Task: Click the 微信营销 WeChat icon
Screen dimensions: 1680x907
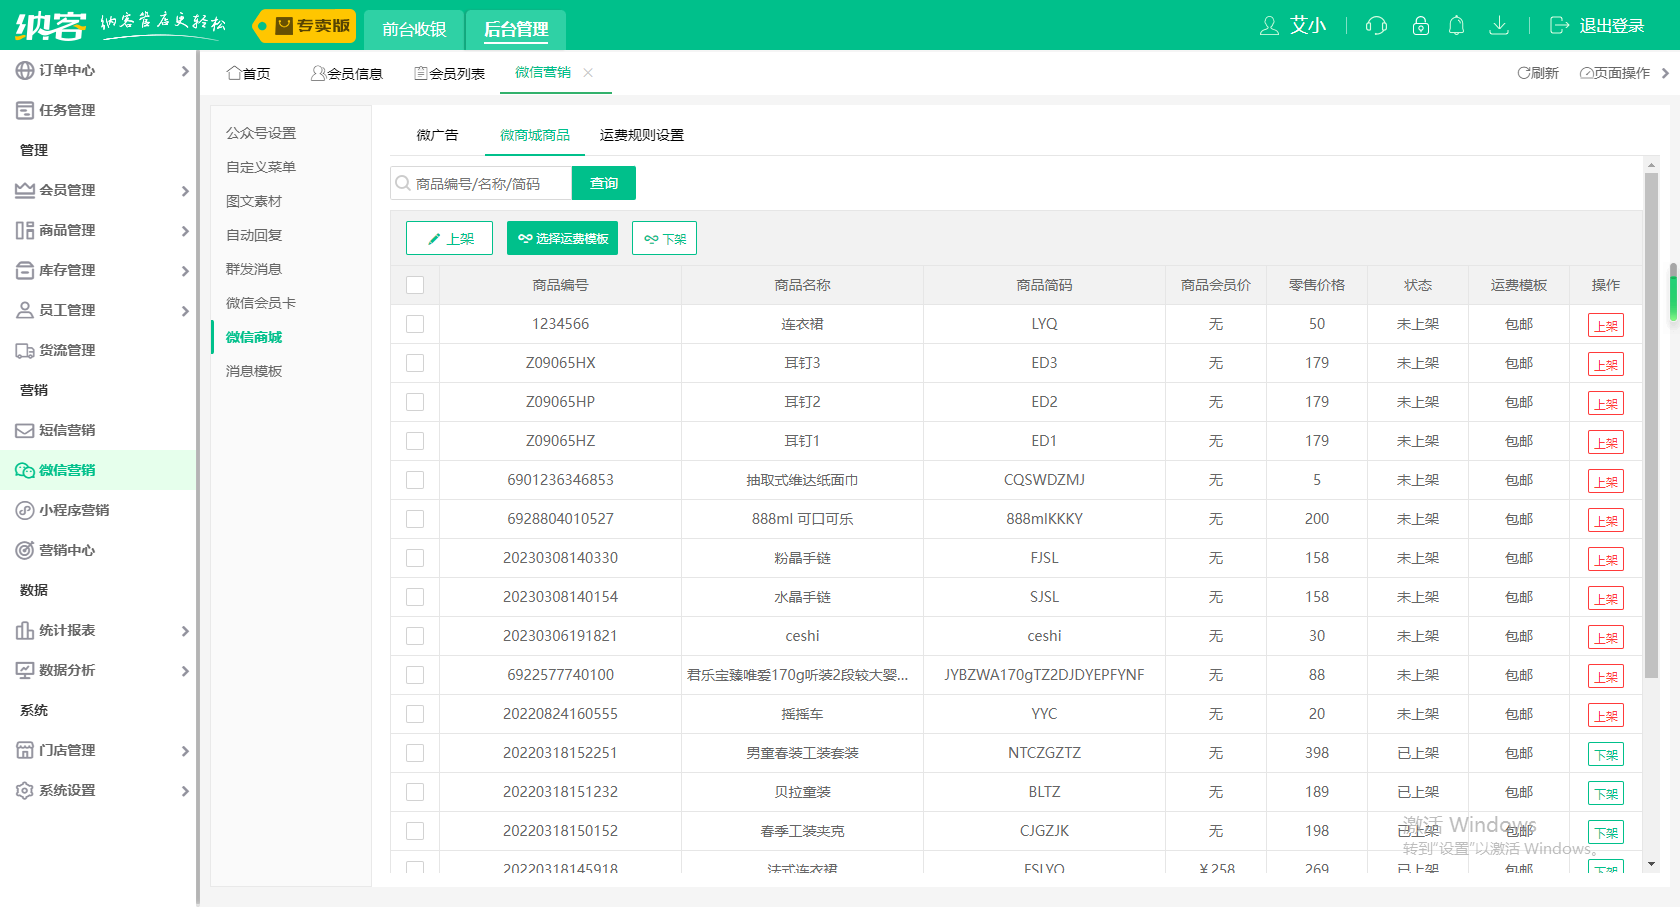Action: [x=25, y=470]
